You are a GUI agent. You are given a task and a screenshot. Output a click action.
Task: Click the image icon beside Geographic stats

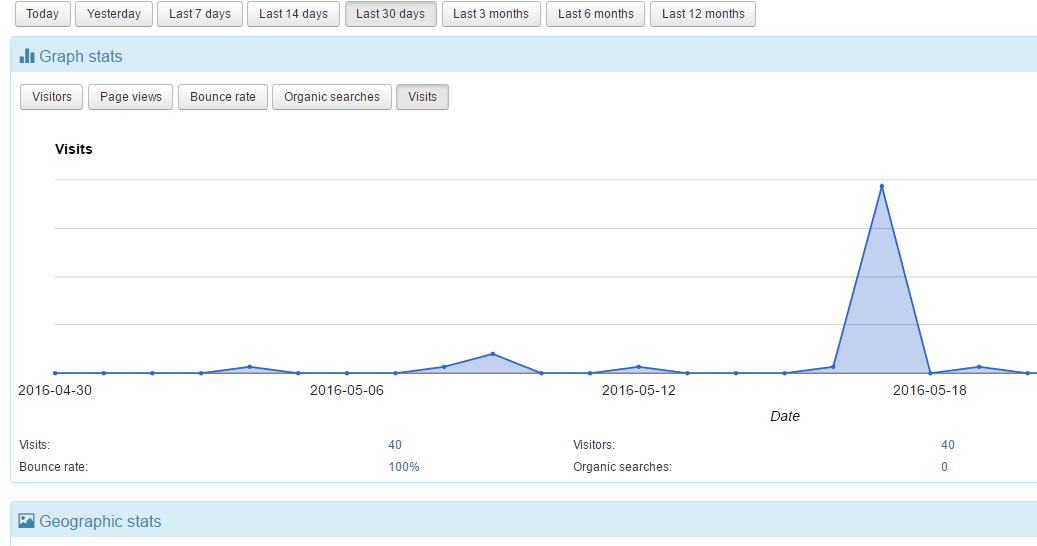click(x=27, y=521)
